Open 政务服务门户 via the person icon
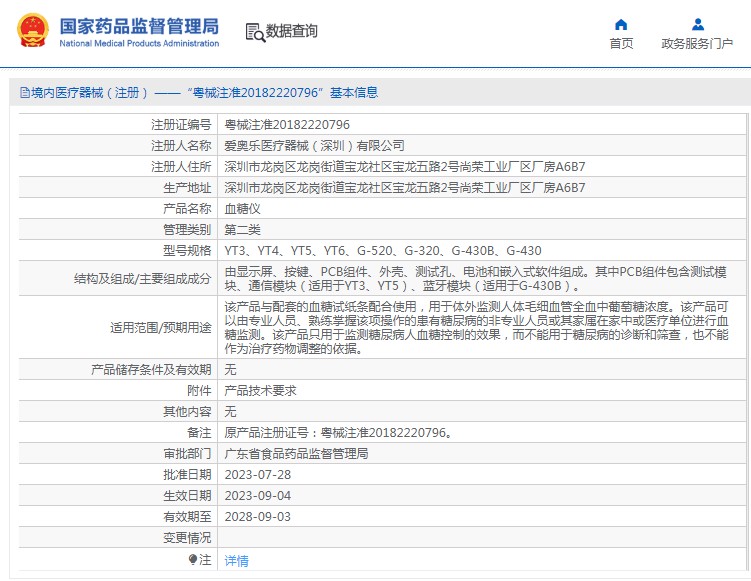751x581 pixels. 698,24
